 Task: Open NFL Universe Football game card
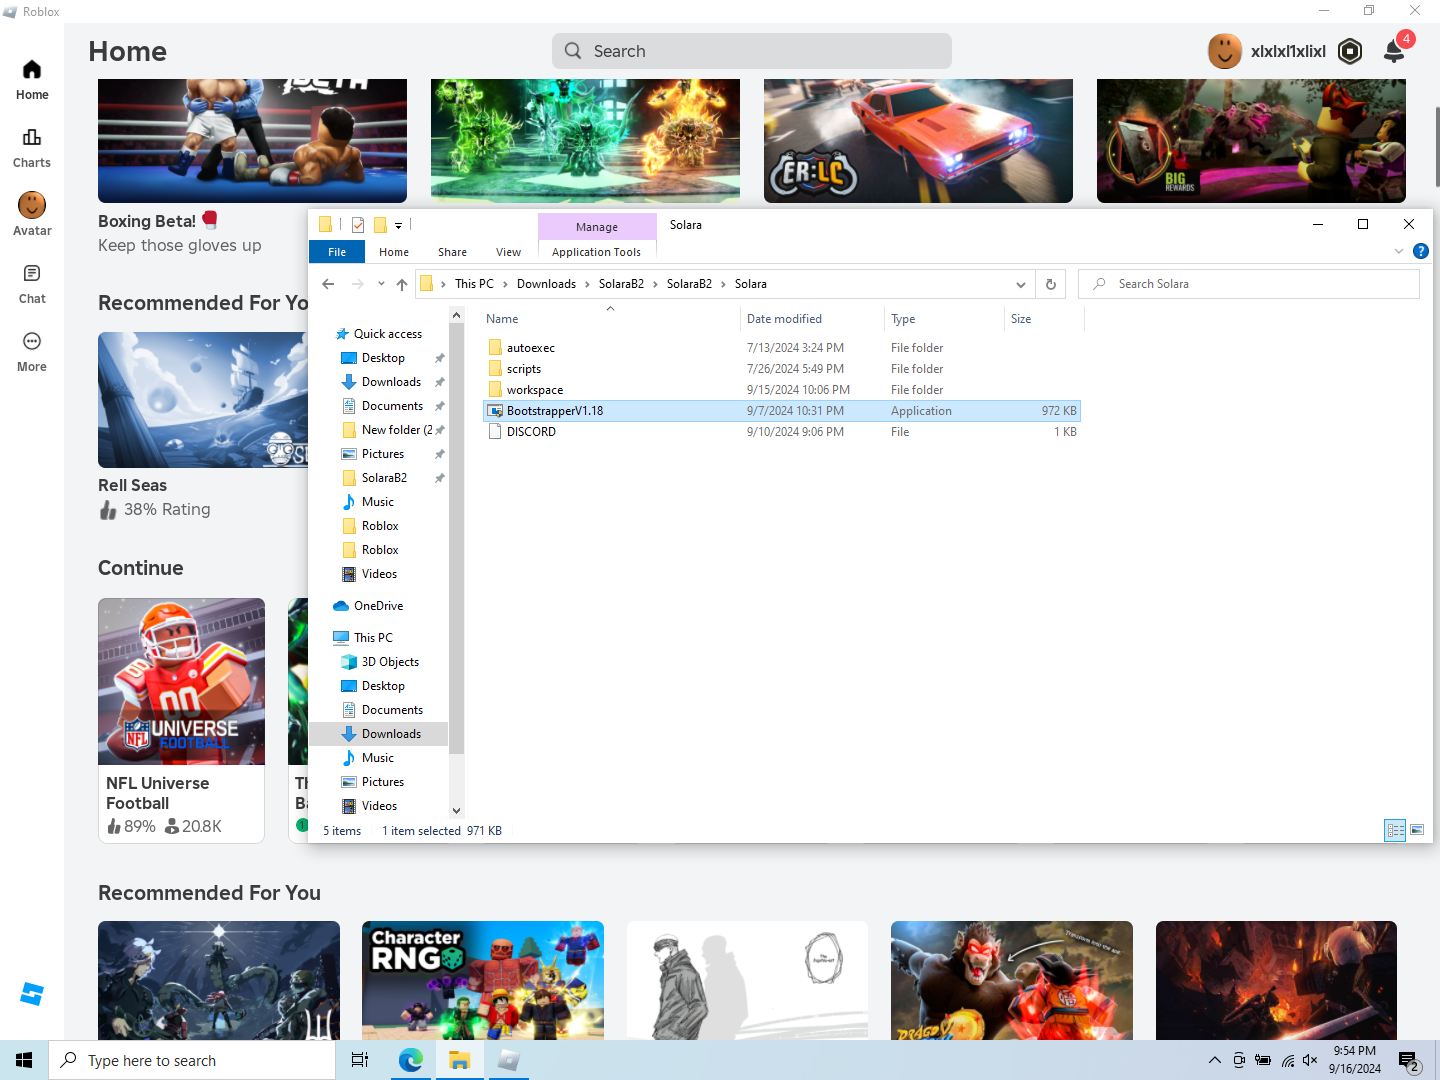click(x=181, y=720)
